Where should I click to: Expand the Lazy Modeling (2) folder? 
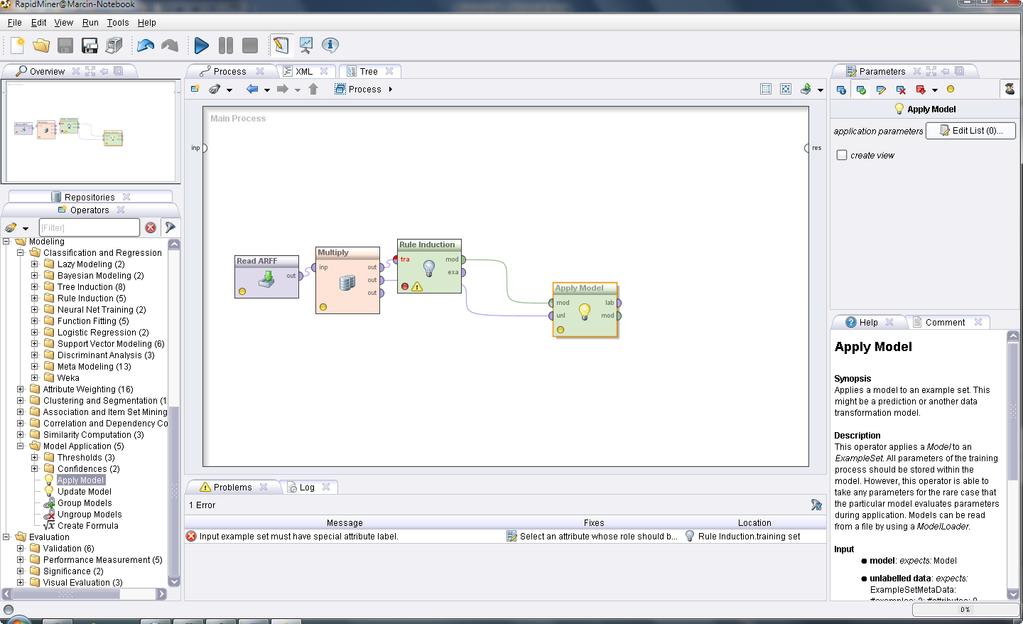(35, 264)
